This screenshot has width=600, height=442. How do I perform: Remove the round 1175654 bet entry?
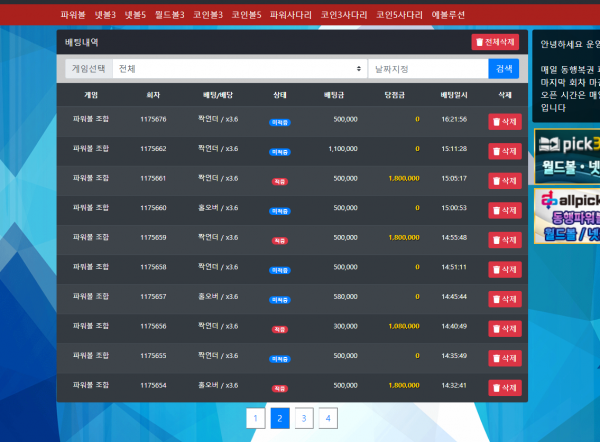tap(504, 387)
